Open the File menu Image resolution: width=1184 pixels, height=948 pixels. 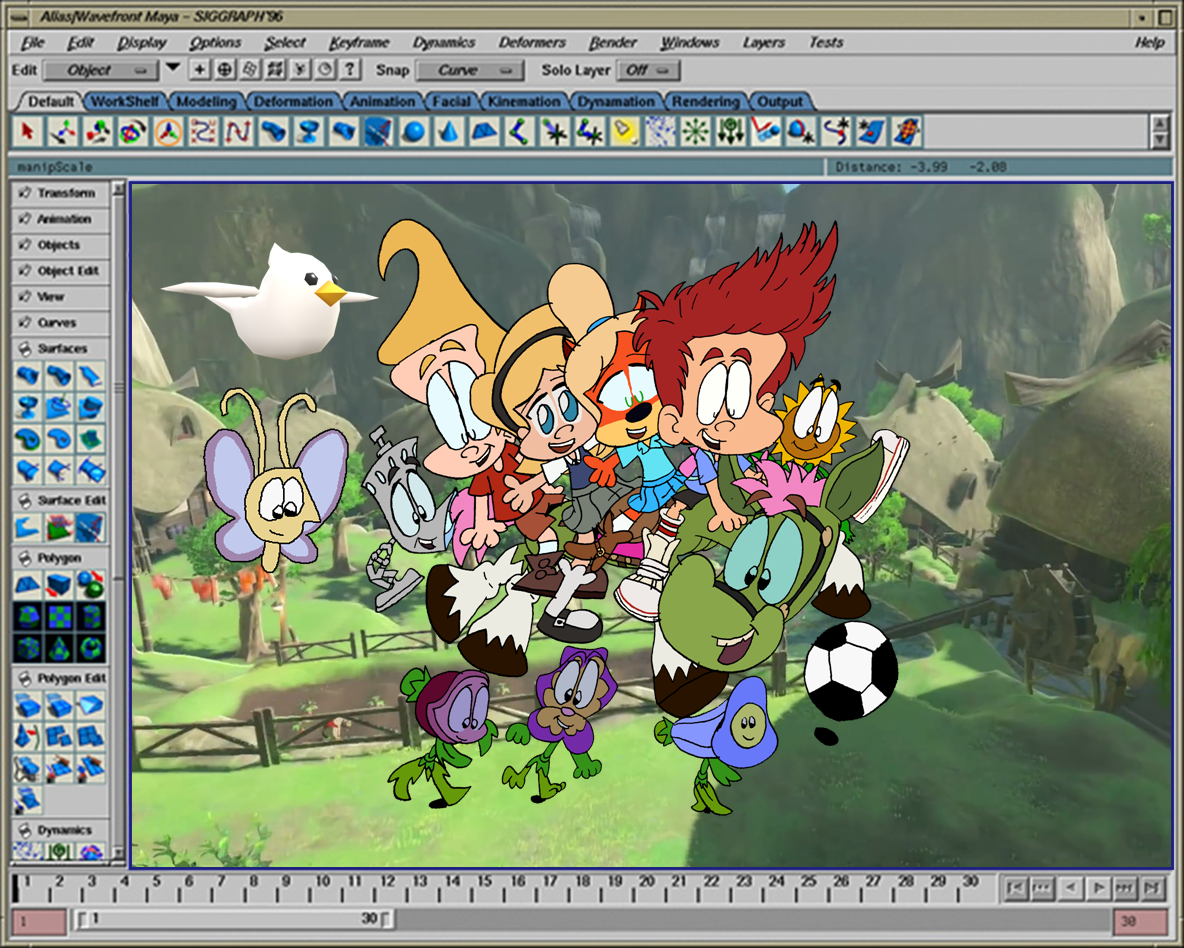pyautogui.click(x=32, y=42)
